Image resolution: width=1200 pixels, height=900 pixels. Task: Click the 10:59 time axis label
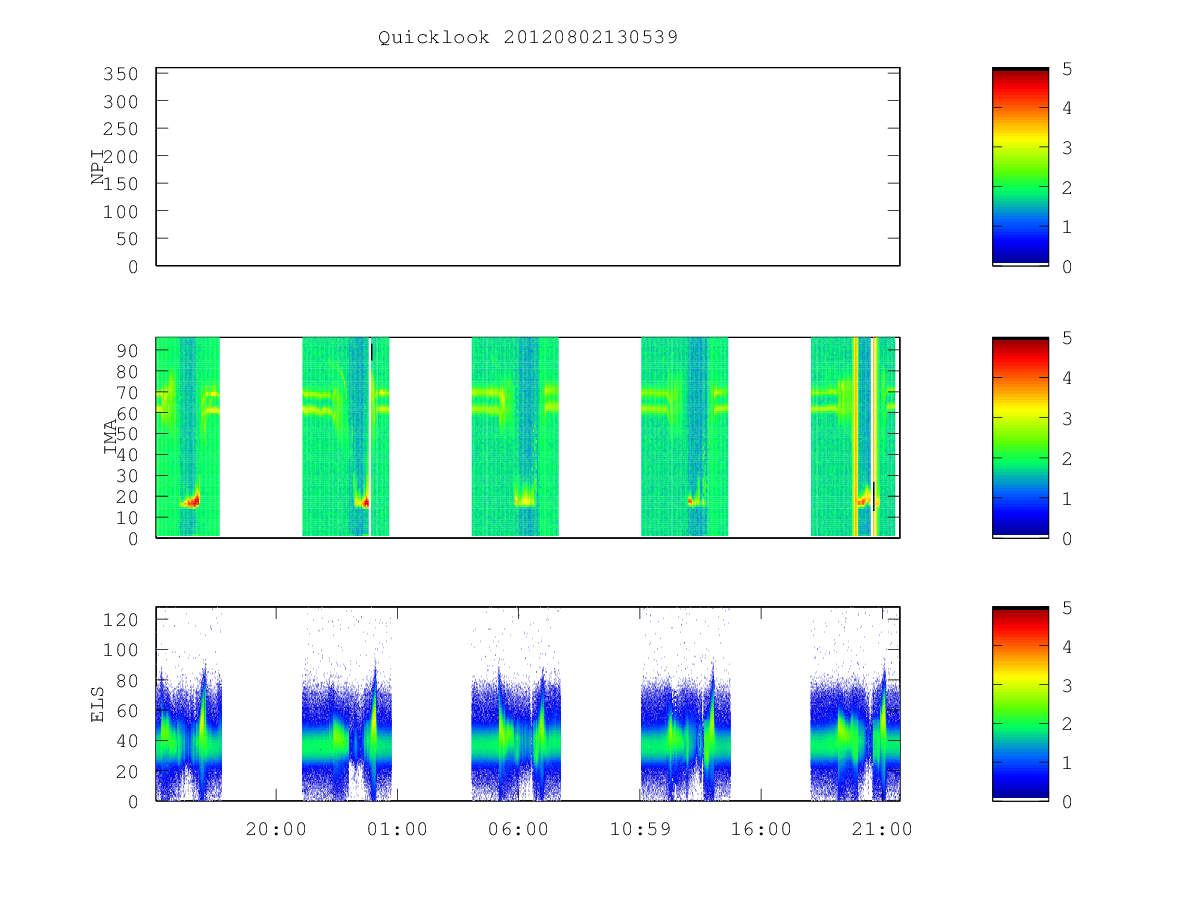pos(639,829)
